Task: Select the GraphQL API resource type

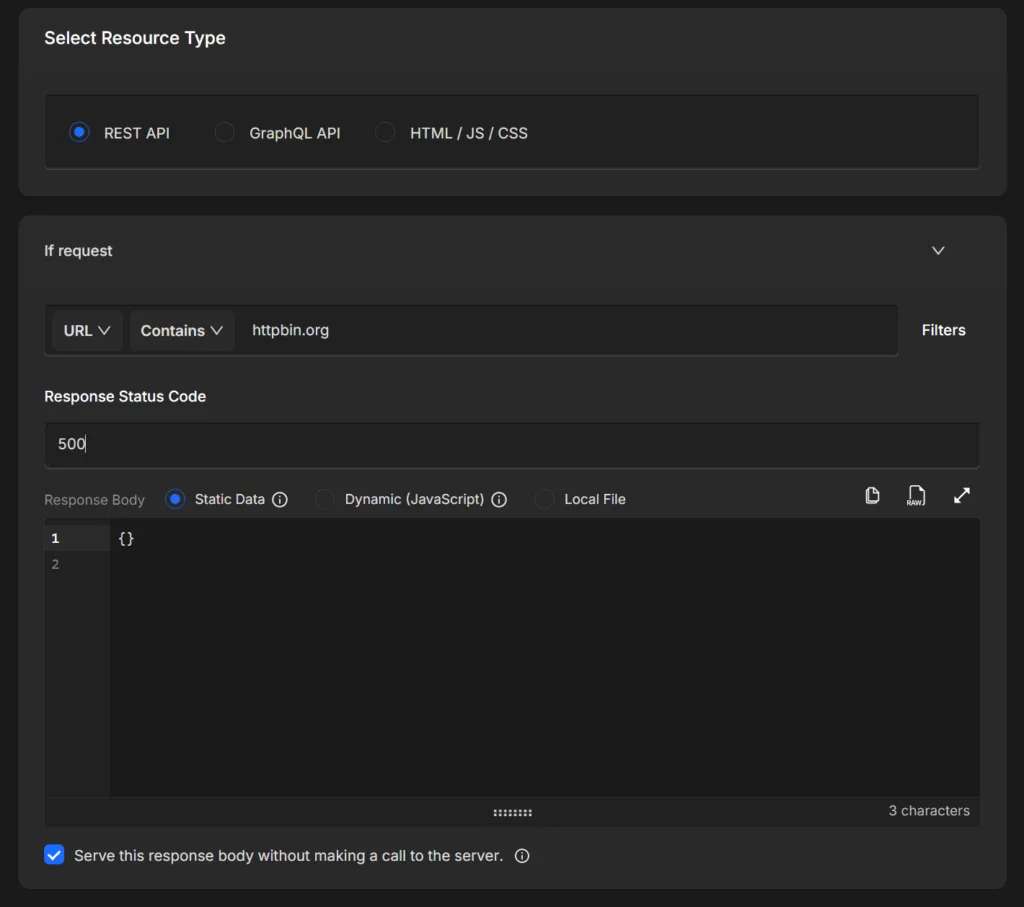Action: [225, 133]
